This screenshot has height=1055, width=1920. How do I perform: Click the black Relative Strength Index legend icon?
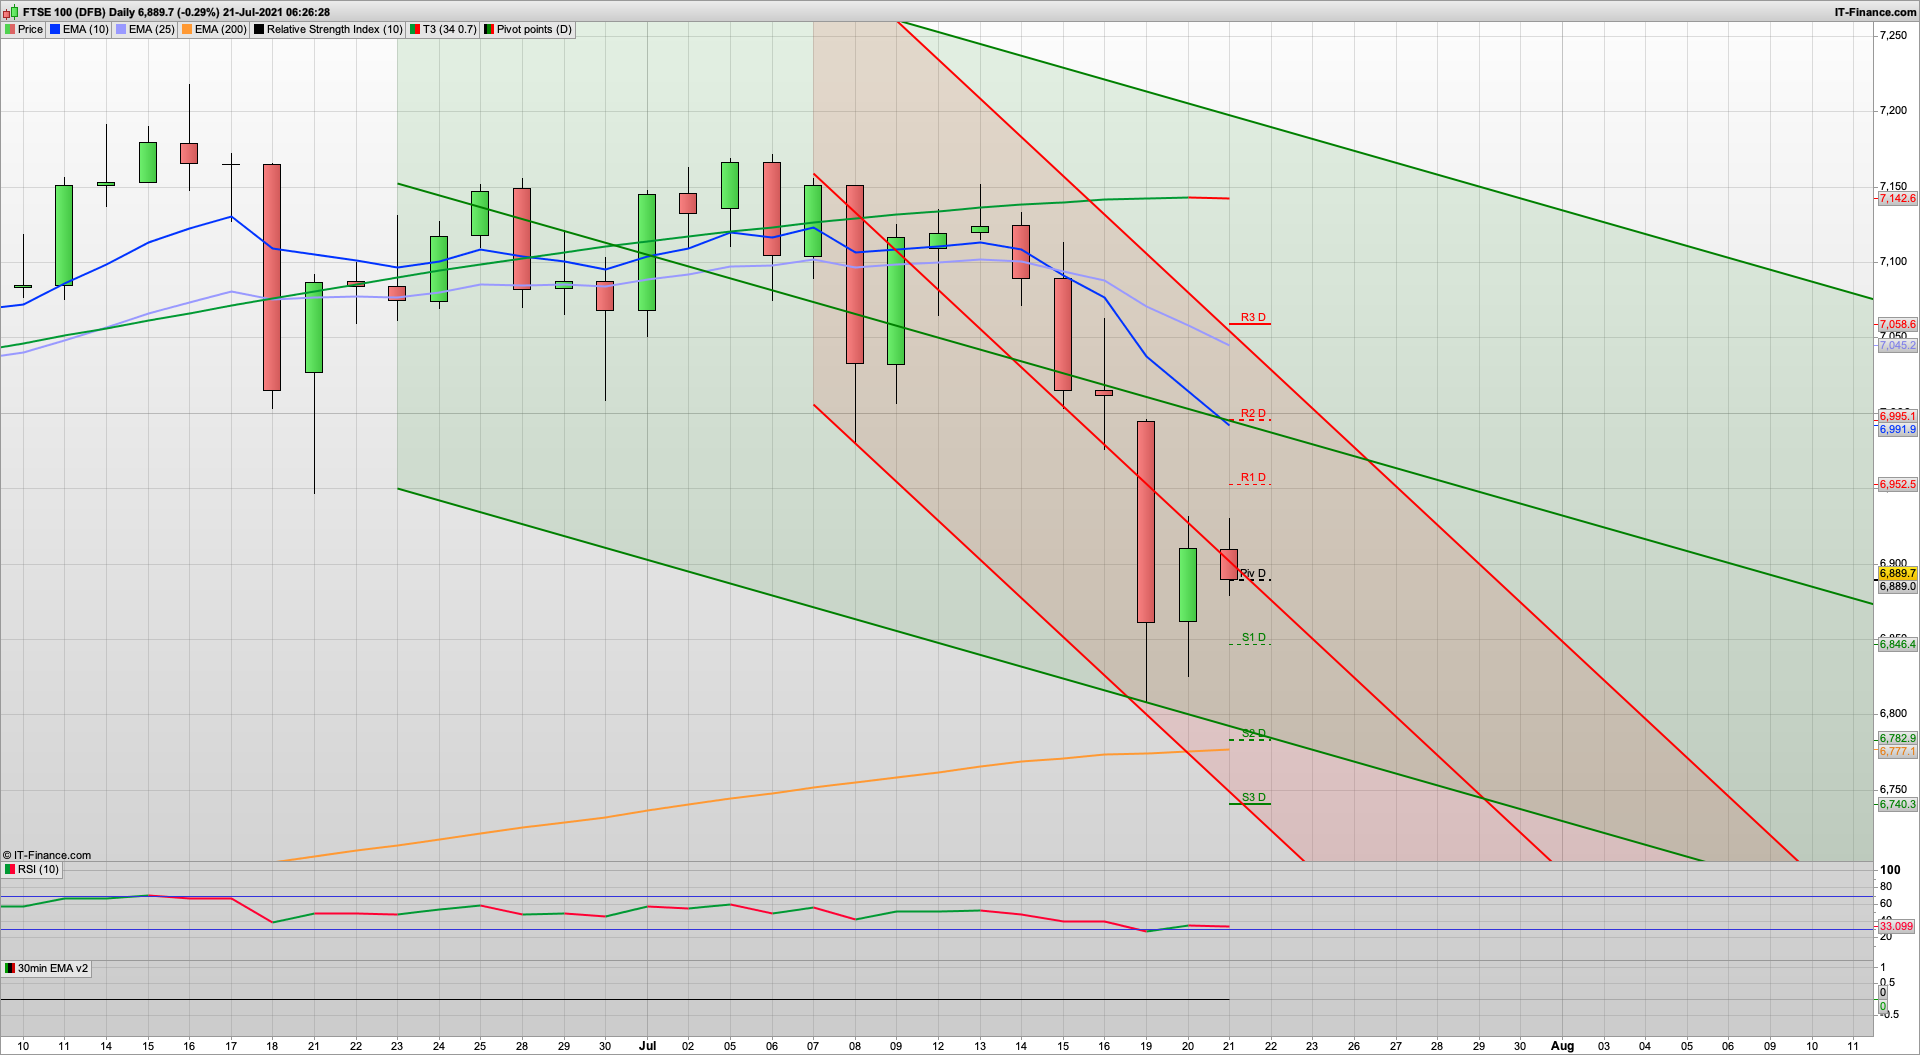click(258, 29)
